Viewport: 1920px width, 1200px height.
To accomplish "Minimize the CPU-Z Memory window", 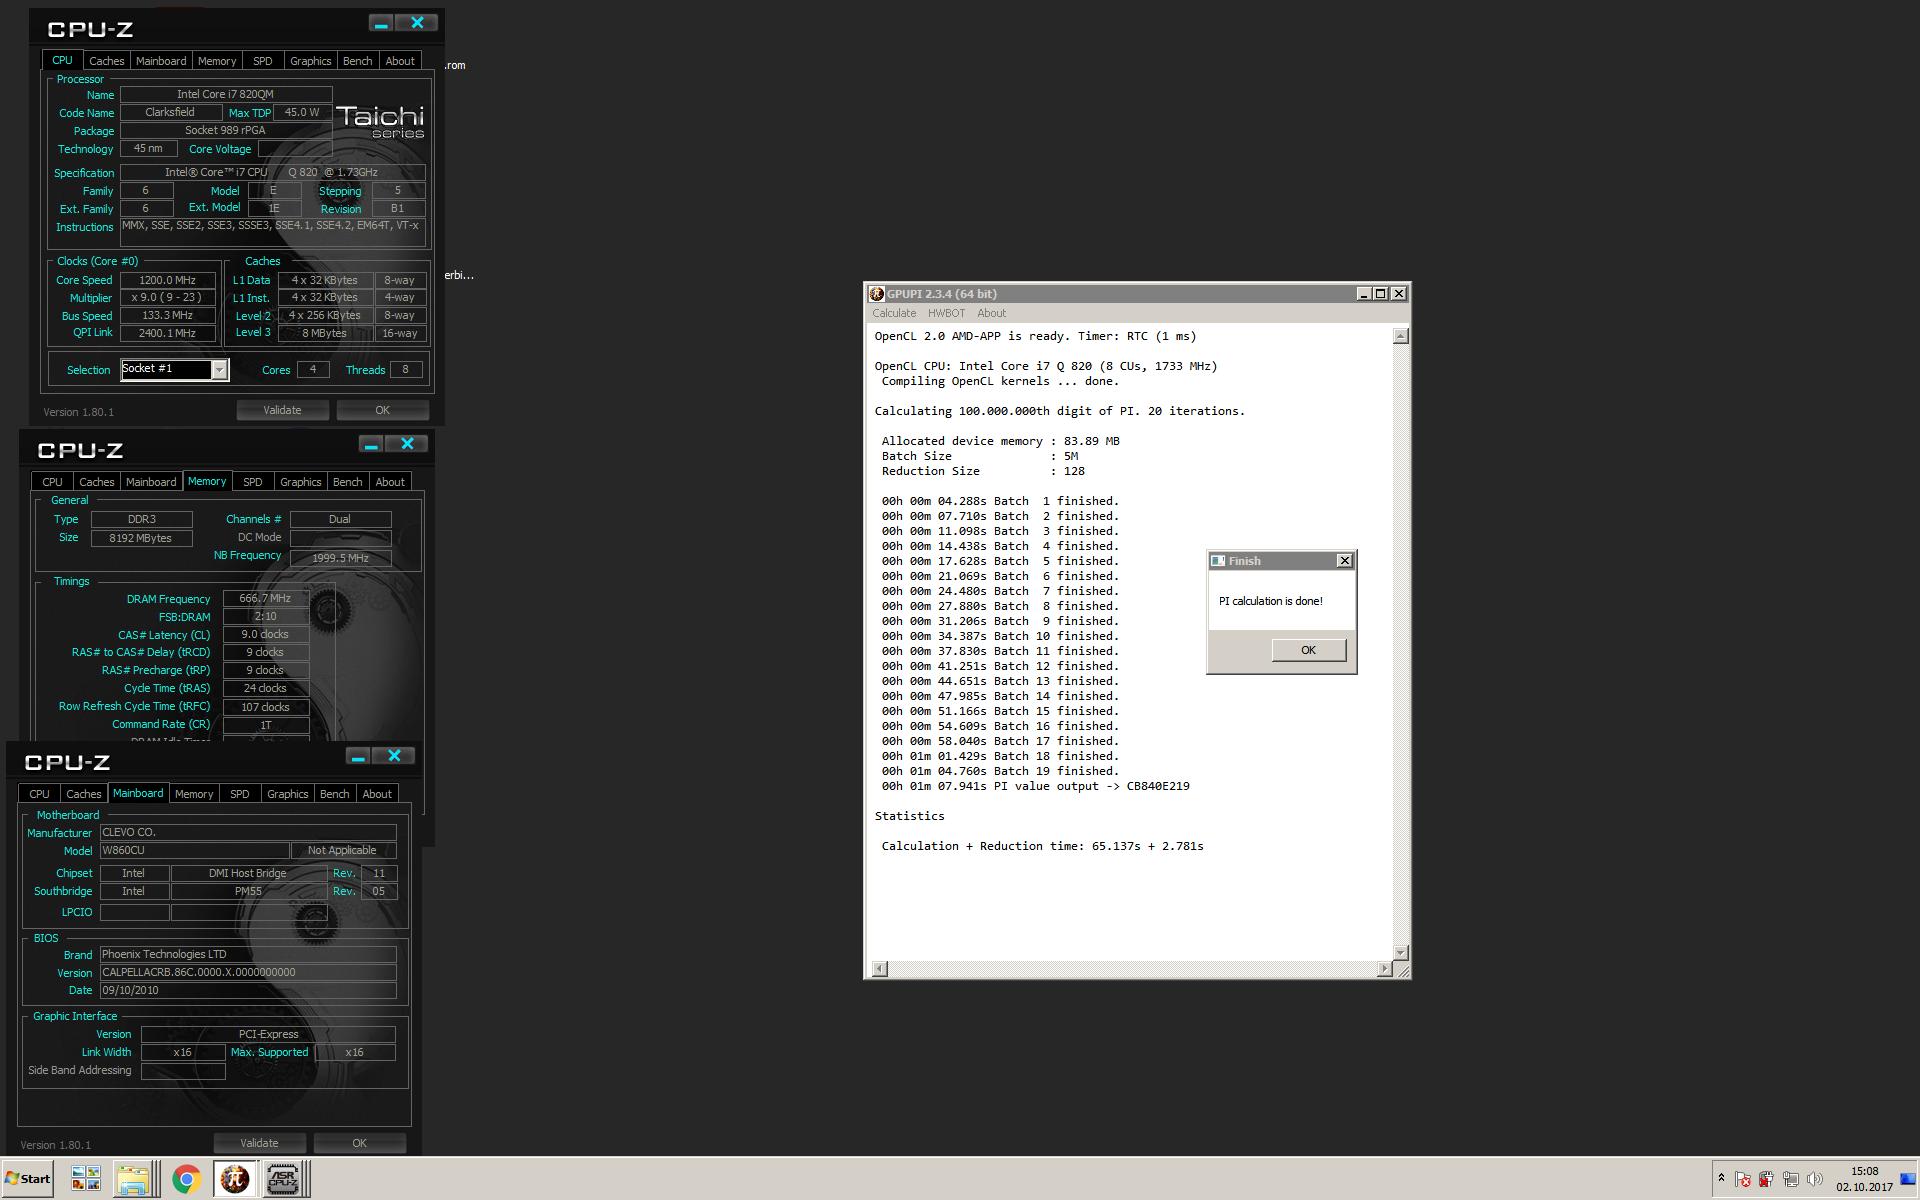I will click(371, 444).
